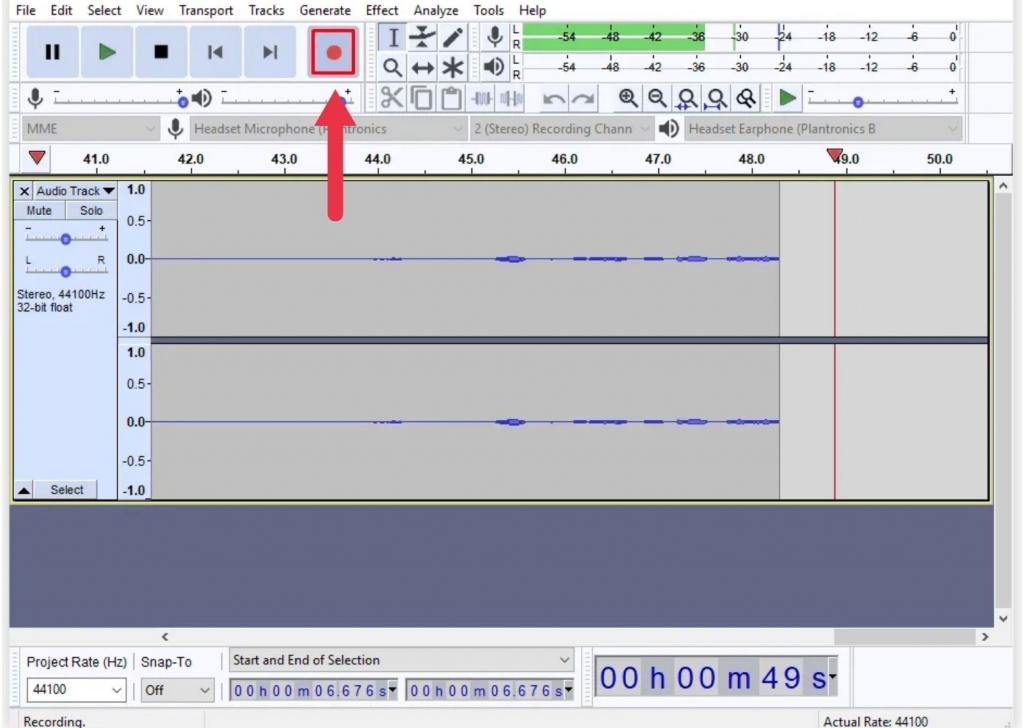Click the Copy icon

[421, 99]
